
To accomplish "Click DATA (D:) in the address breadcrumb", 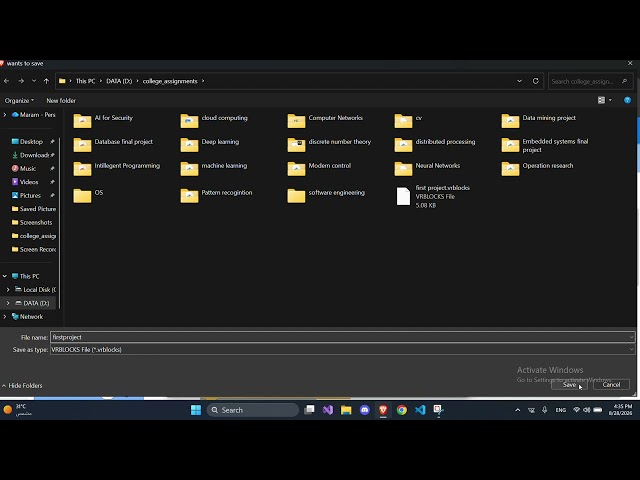I will click(x=119, y=81).
